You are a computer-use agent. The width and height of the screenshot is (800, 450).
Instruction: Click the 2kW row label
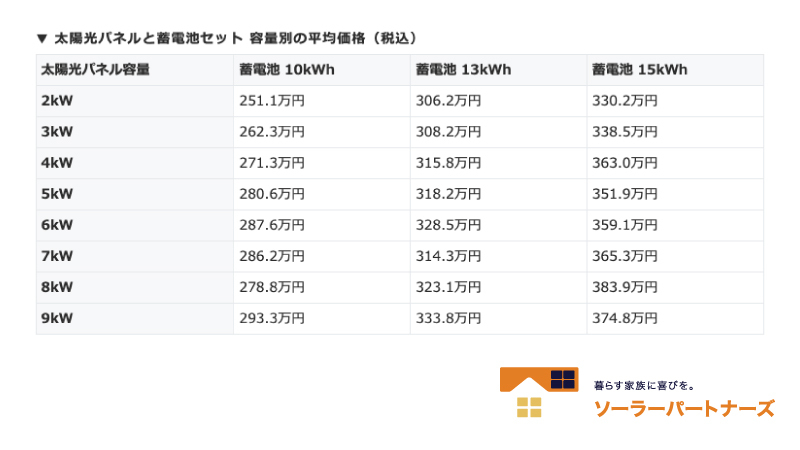tap(57, 101)
